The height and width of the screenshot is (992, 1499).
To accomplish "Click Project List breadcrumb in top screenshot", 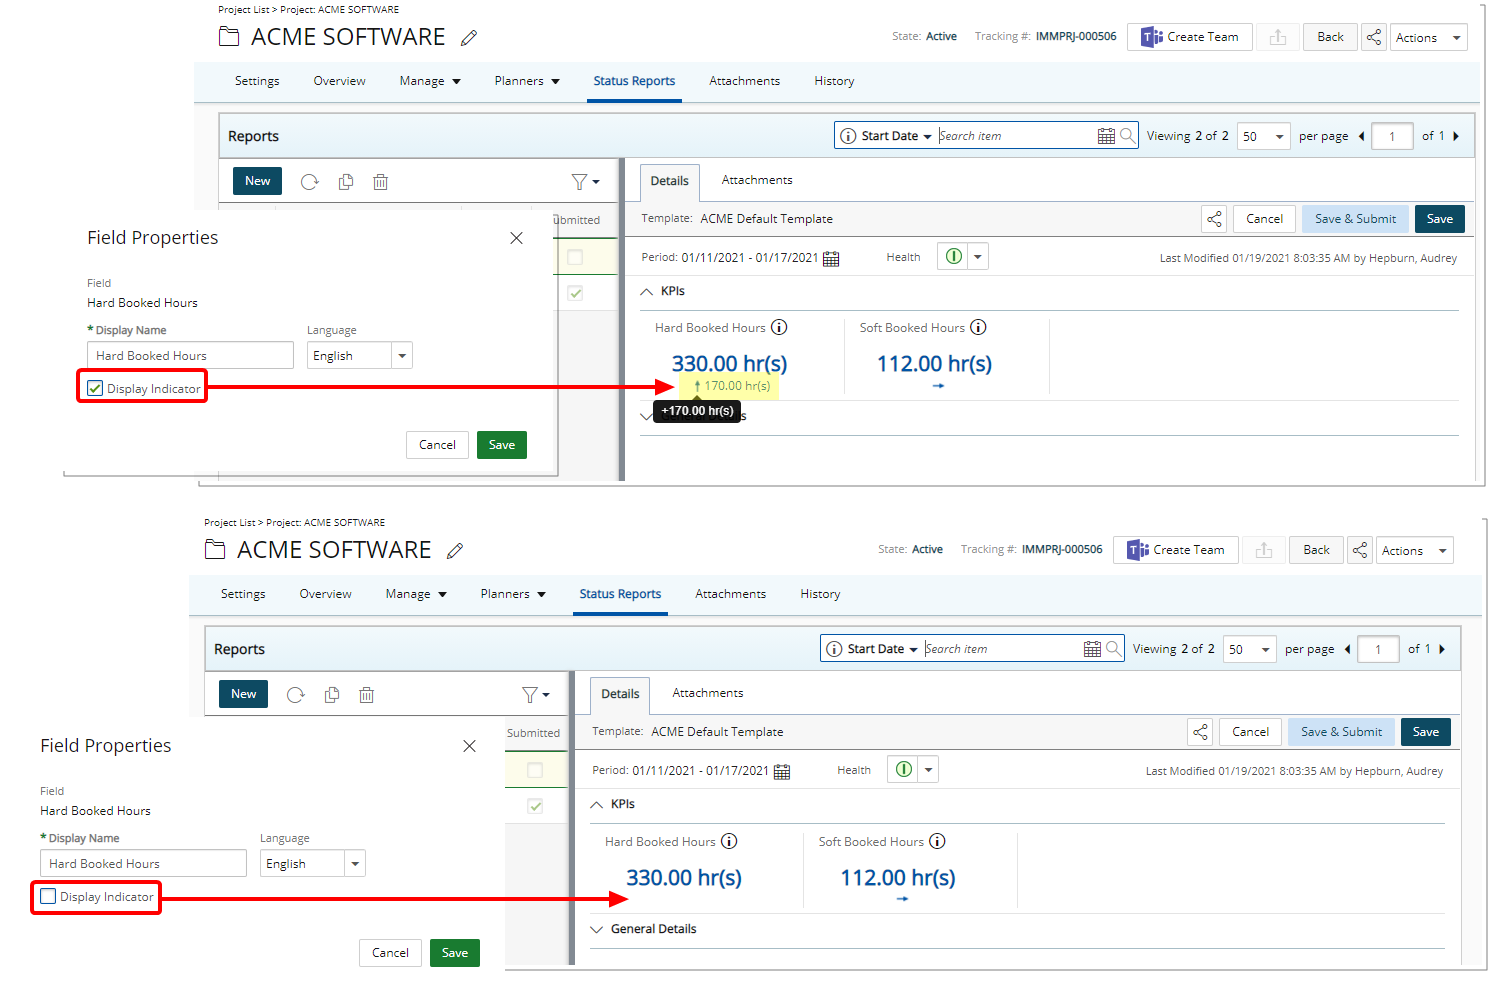I will point(244,10).
